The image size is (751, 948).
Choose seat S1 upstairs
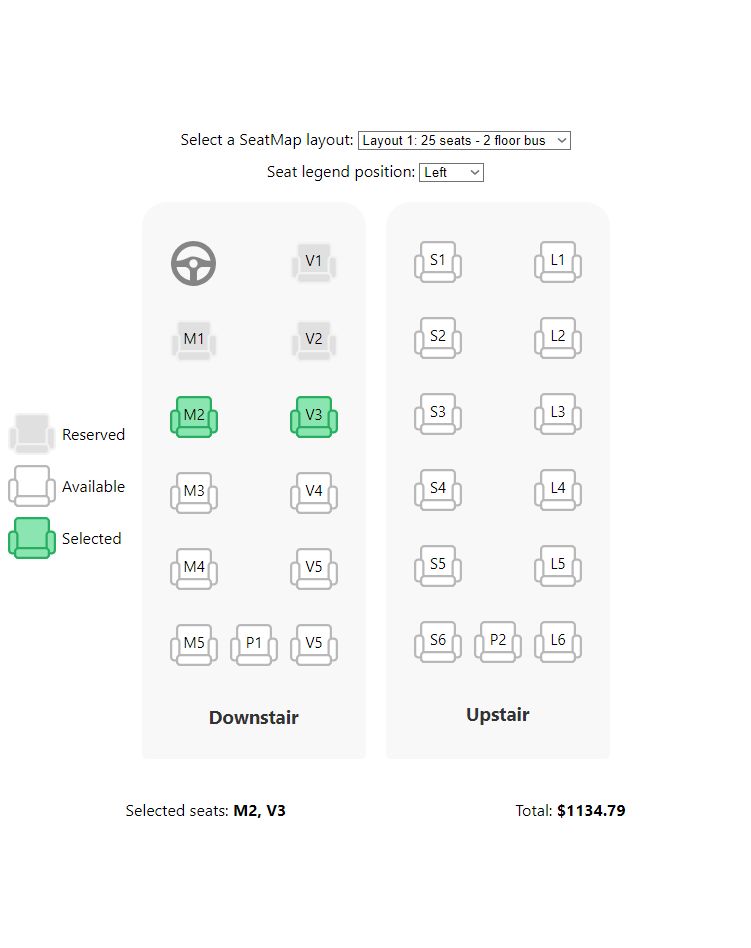pos(437,261)
